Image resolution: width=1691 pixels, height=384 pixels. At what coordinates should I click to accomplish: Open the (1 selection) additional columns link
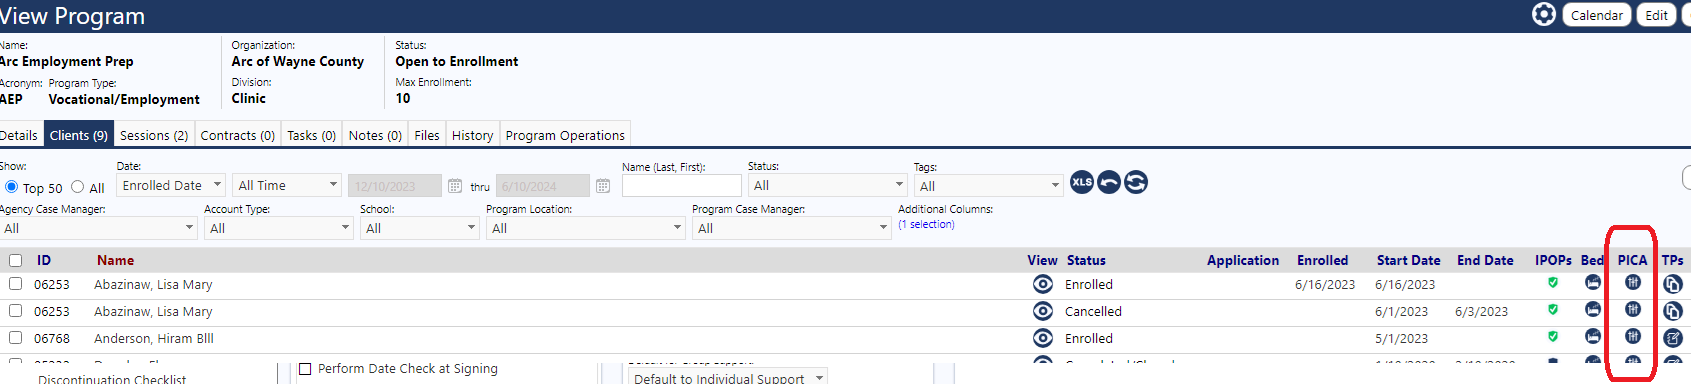(926, 224)
